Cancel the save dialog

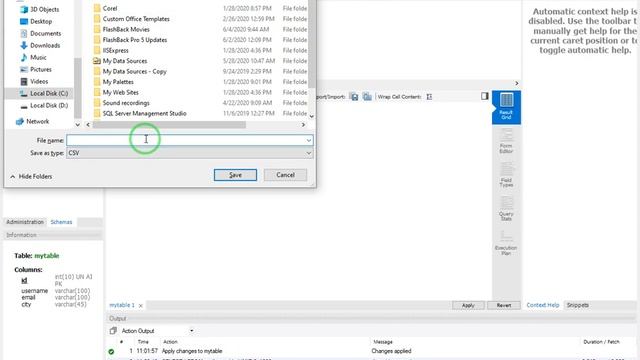coord(285,175)
